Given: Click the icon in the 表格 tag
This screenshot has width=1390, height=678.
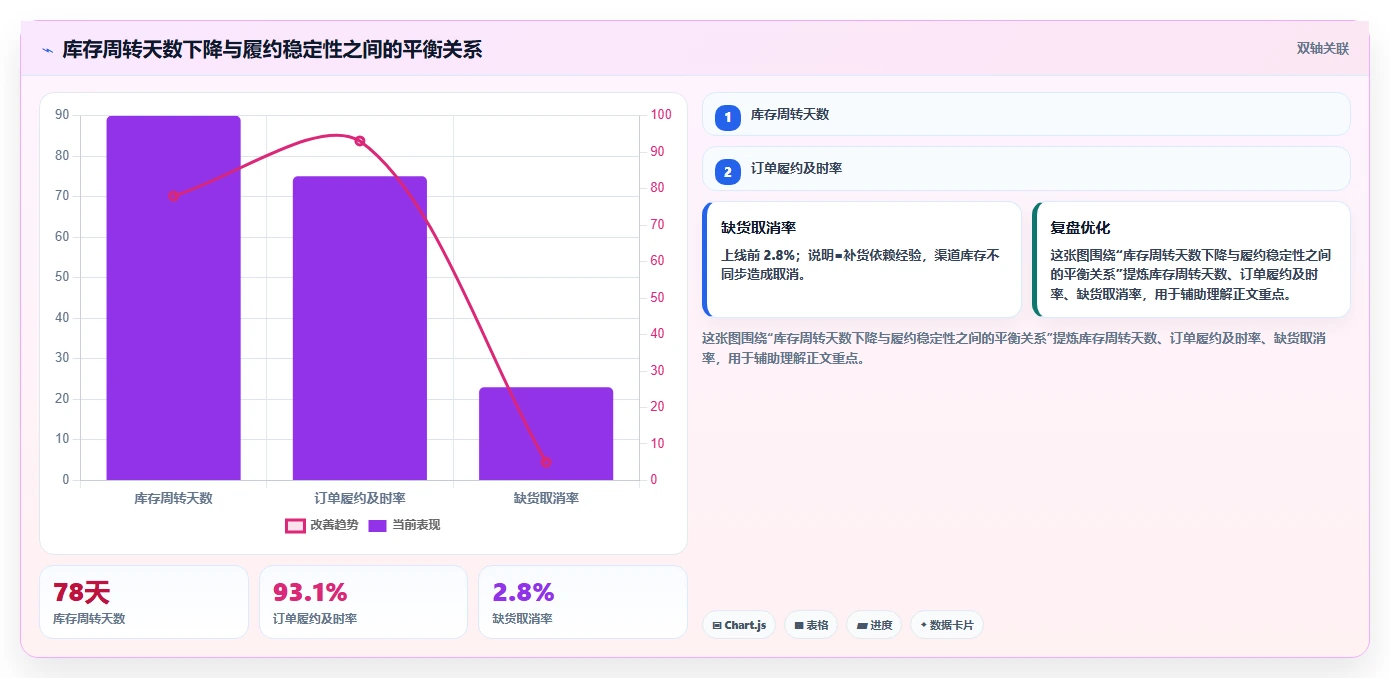Looking at the screenshot, I should pos(799,625).
